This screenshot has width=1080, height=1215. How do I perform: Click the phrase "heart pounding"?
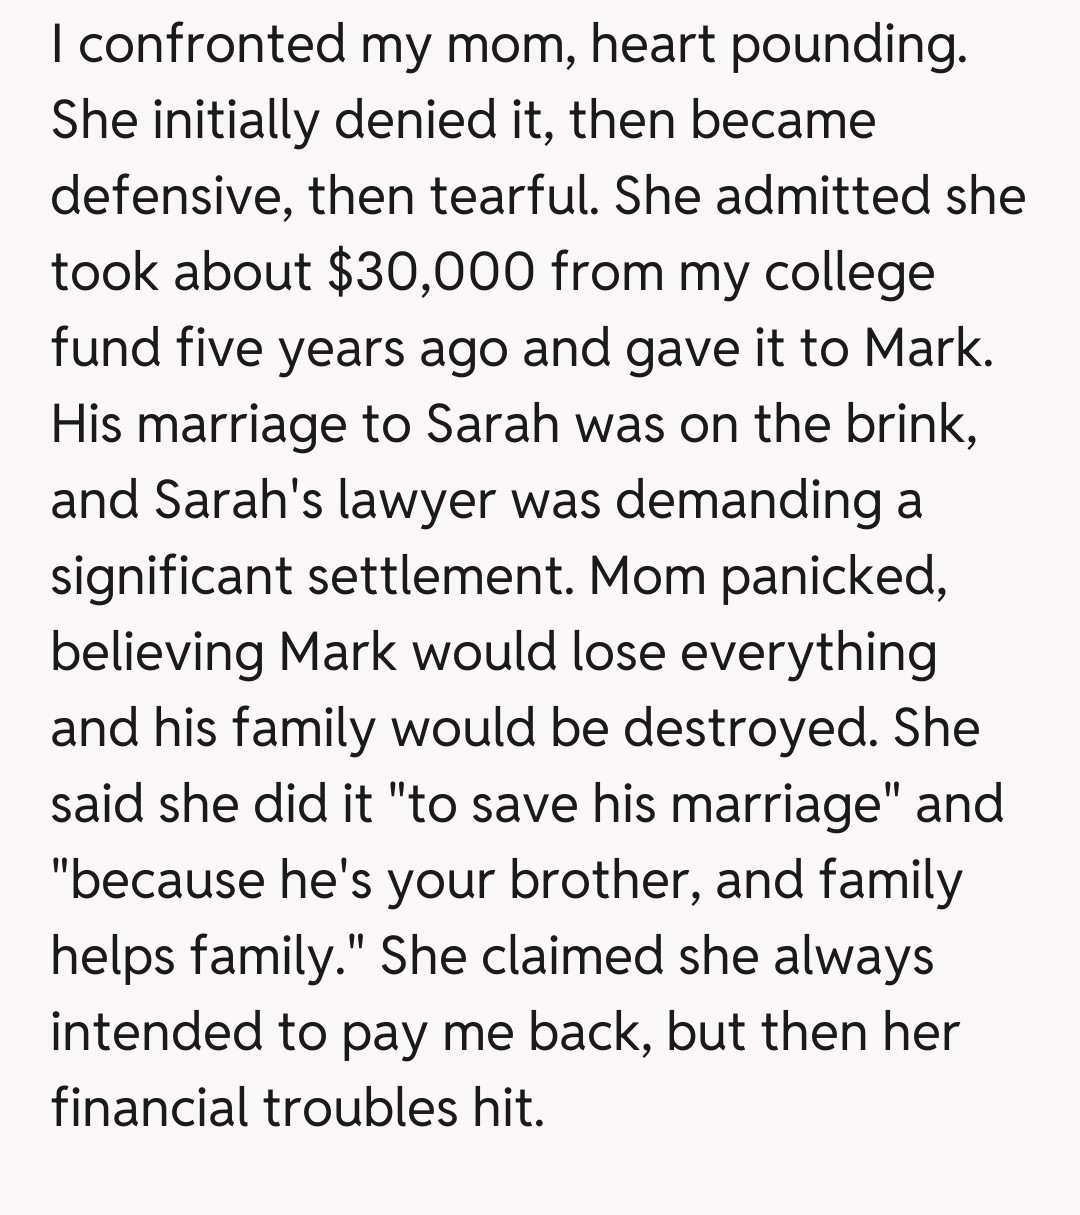[x=779, y=45]
